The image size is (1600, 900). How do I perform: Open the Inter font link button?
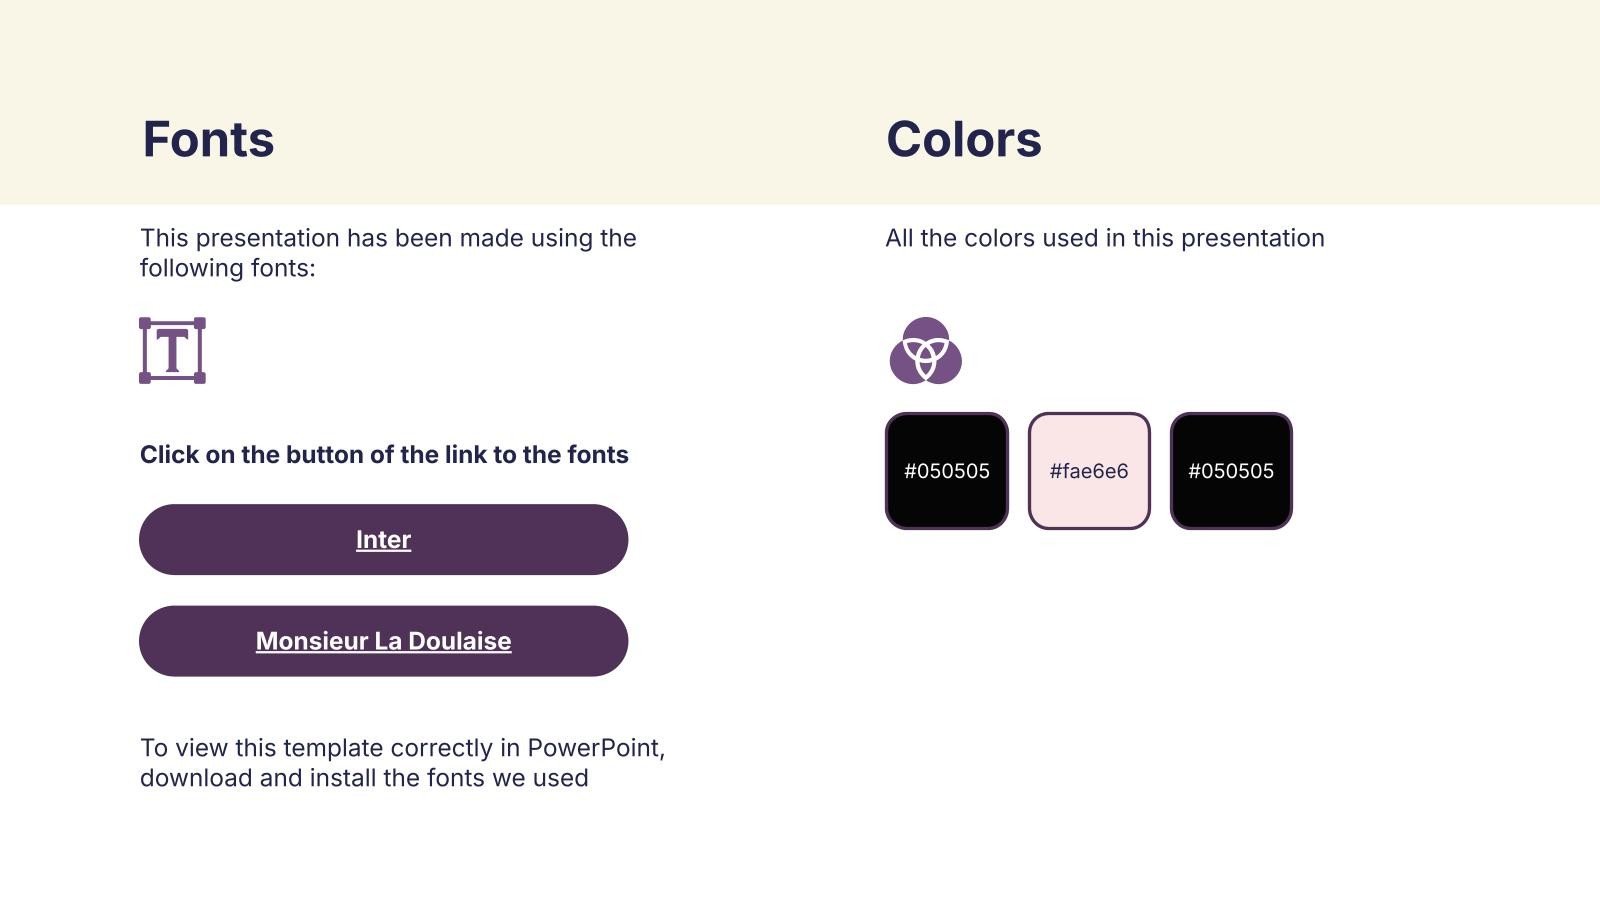tap(383, 540)
